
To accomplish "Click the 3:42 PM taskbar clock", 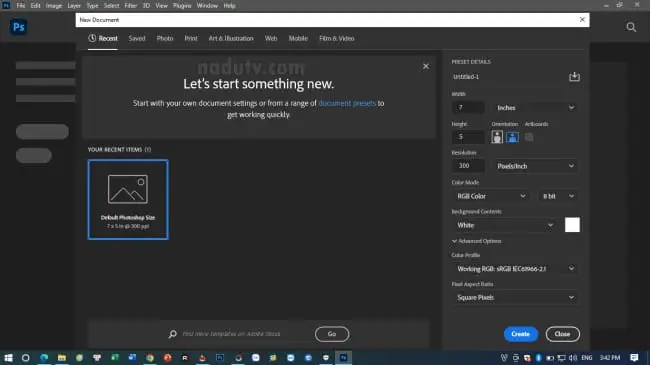I will coord(610,358).
